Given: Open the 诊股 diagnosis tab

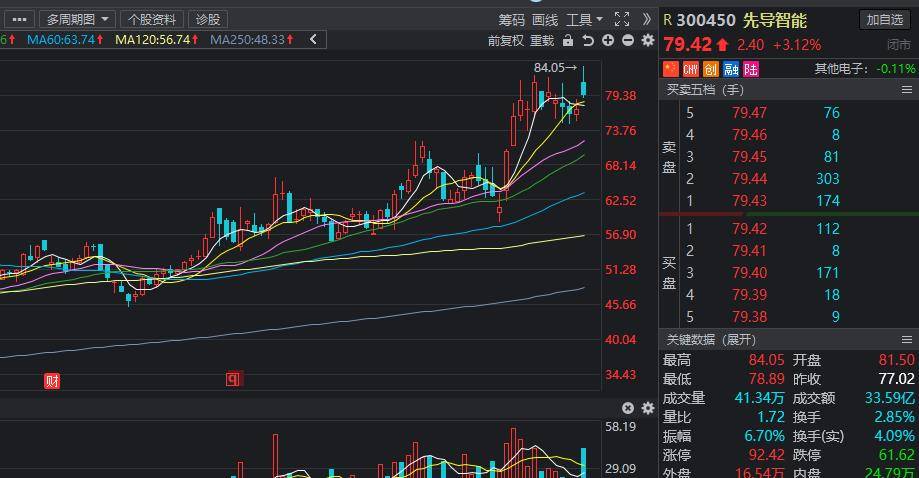Looking at the screenshot, I should coord(208,19).
